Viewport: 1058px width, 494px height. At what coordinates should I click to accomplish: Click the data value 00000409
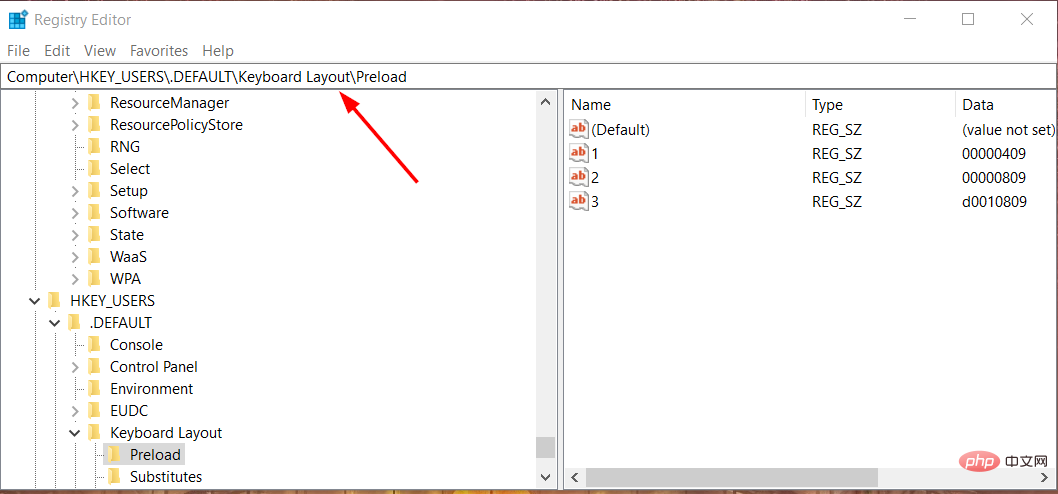pos(994,153)
